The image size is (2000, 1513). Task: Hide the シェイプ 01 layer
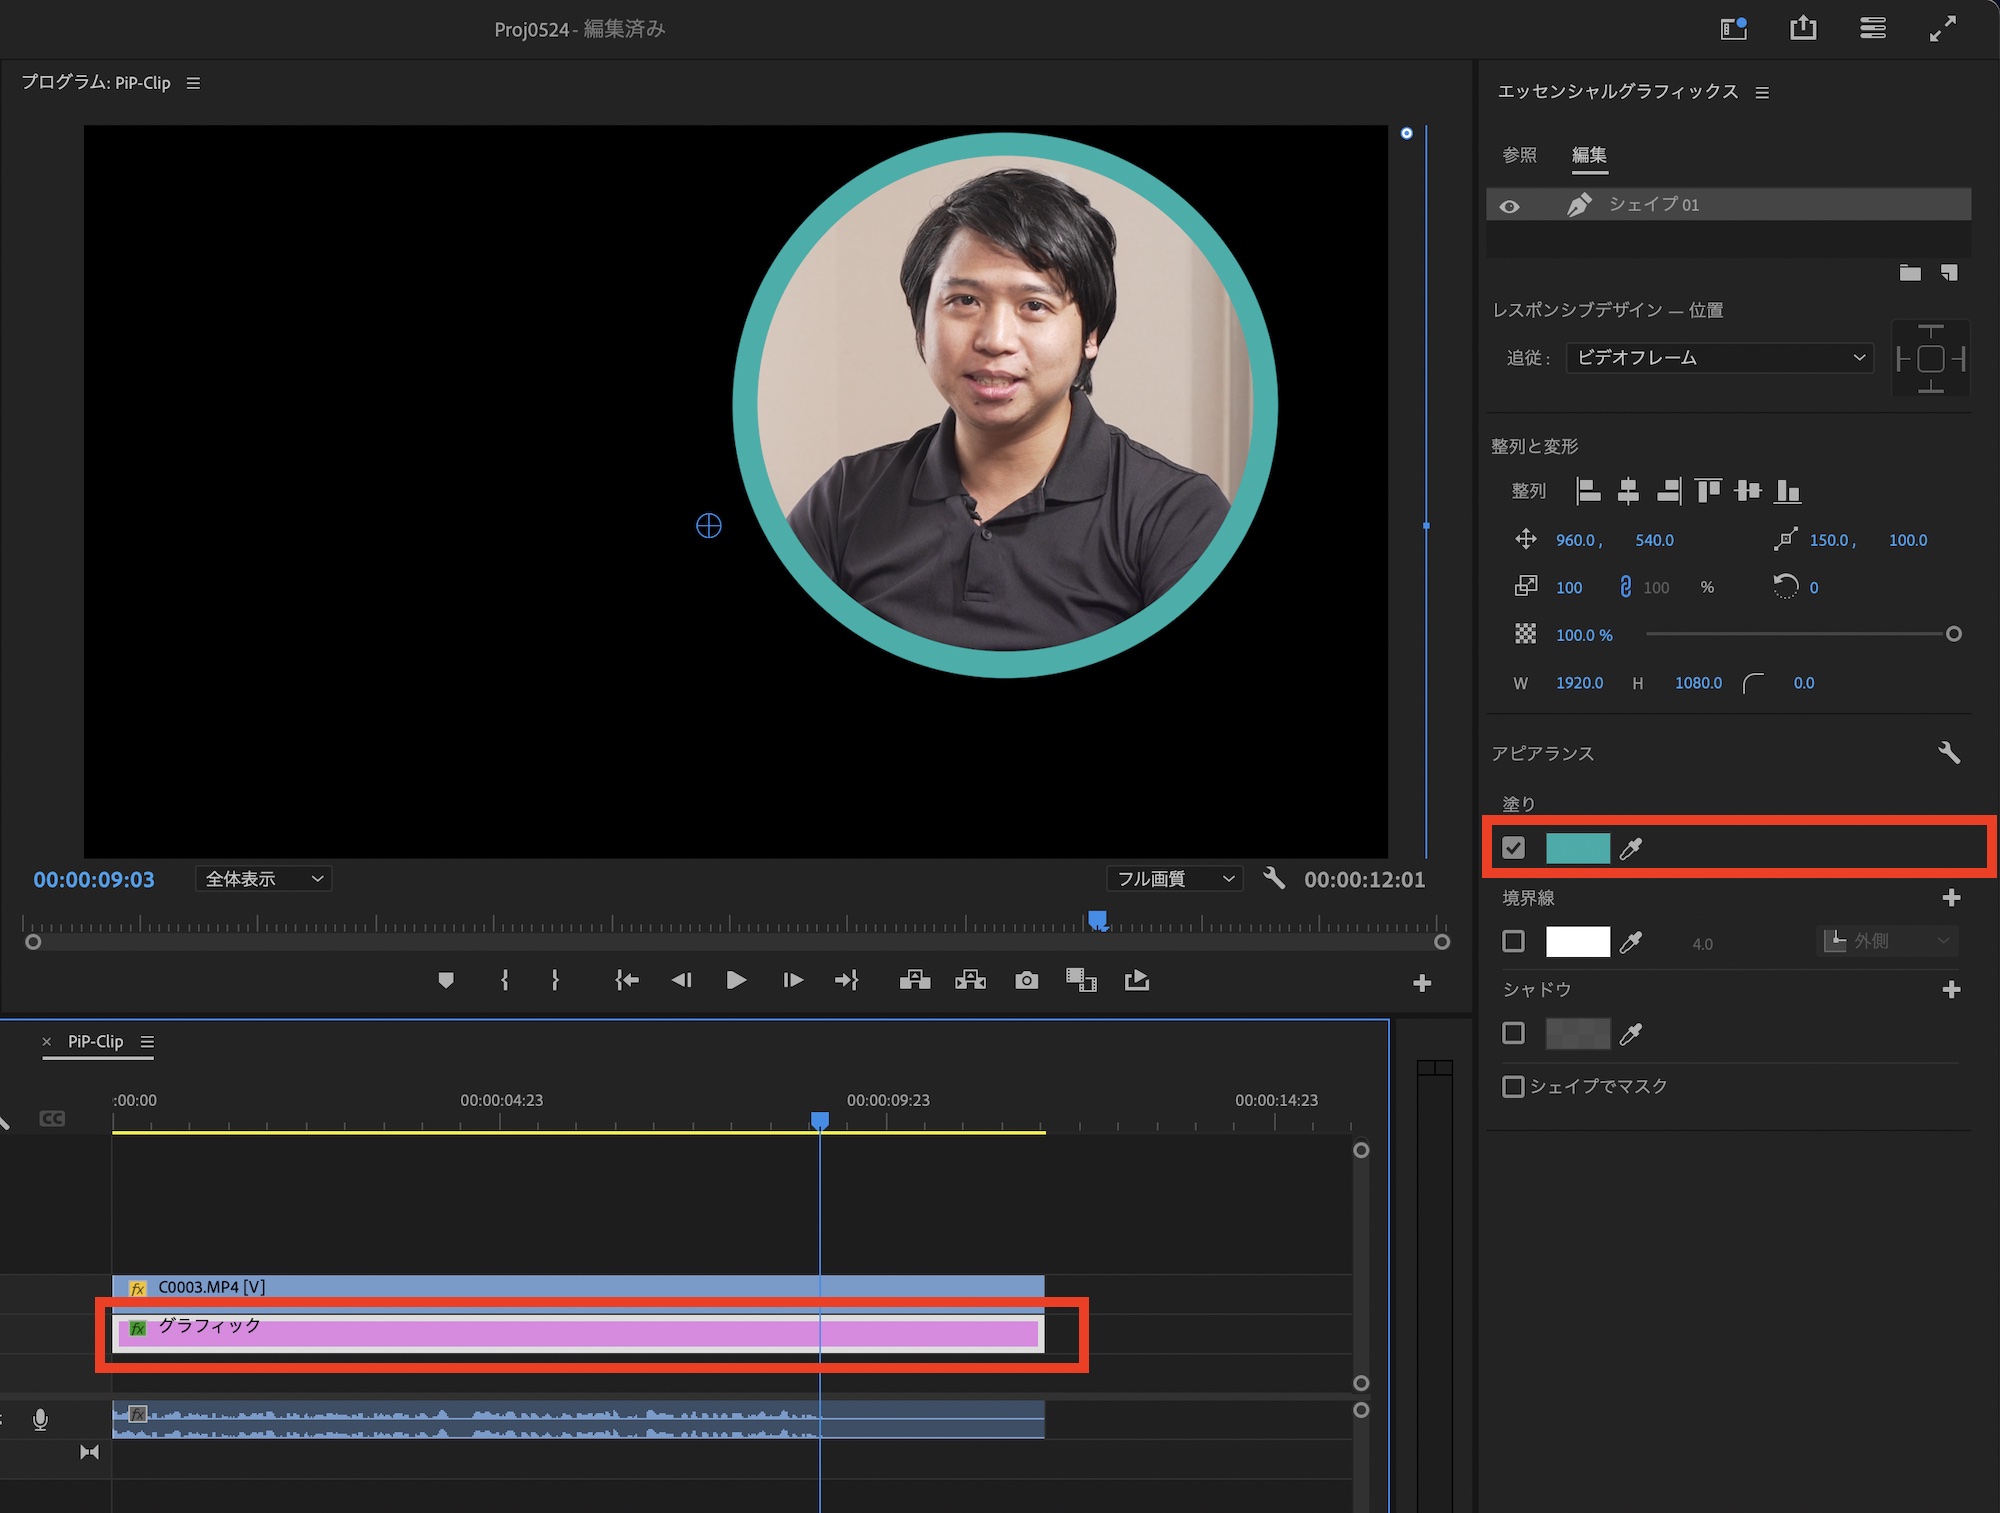[1510, 206]
